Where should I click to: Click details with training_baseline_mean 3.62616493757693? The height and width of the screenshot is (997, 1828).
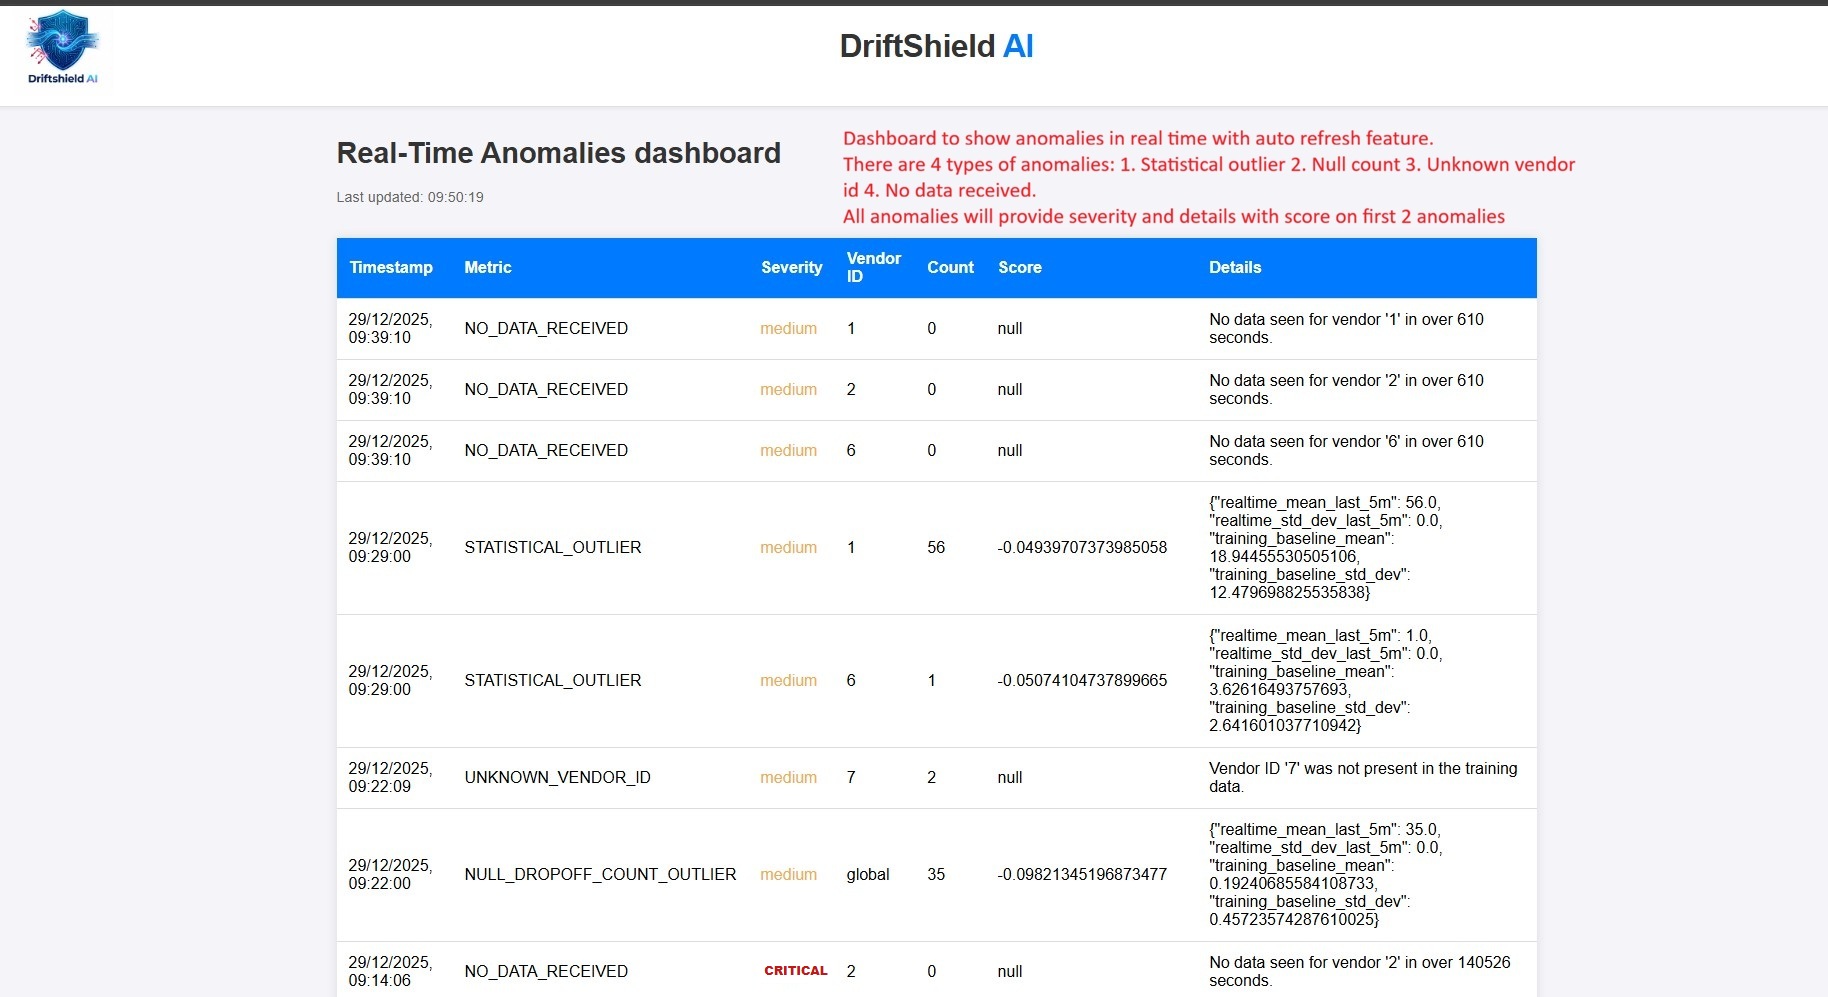1325,680
